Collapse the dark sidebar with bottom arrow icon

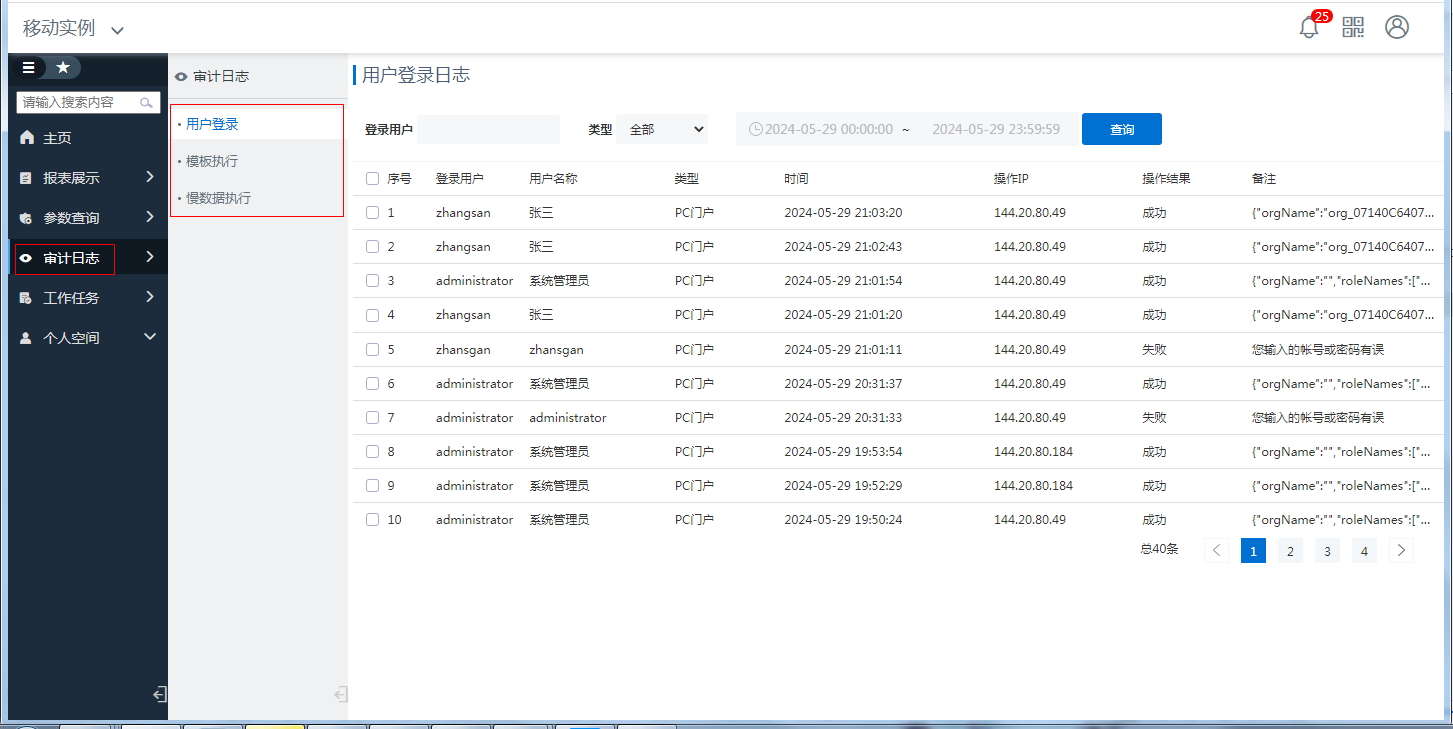click(158, 694)
